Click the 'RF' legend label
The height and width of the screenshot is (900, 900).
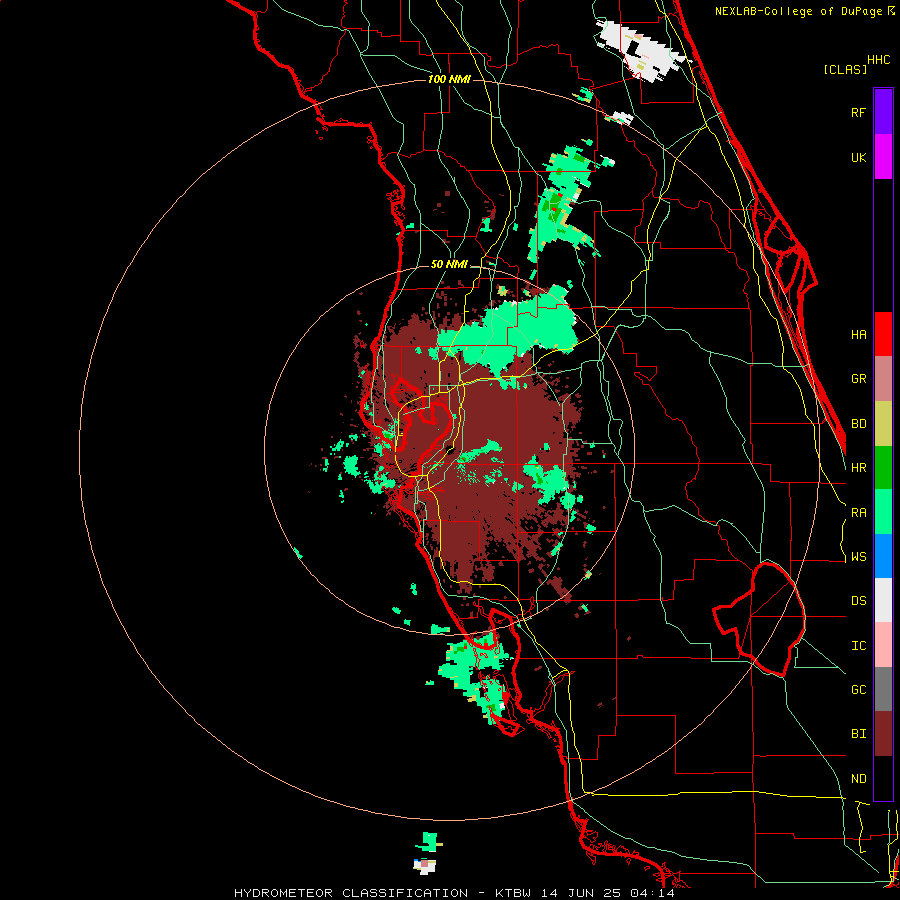click(x=858, y=112)
